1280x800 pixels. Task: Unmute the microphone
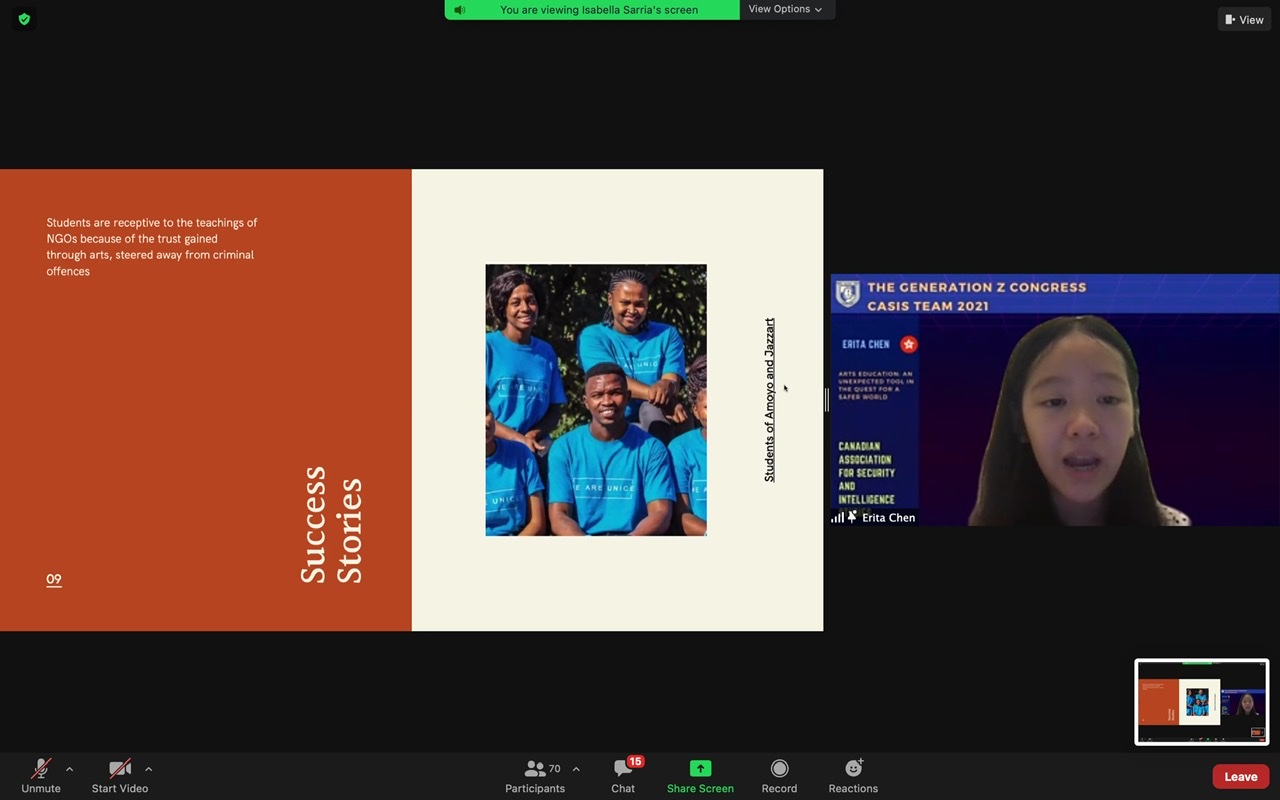pyautogui.click(x=41, y=776)
